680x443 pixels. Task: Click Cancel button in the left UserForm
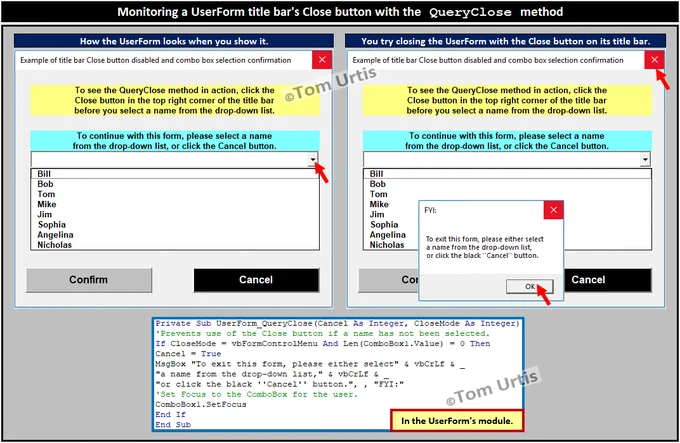[x=256, y=280]
